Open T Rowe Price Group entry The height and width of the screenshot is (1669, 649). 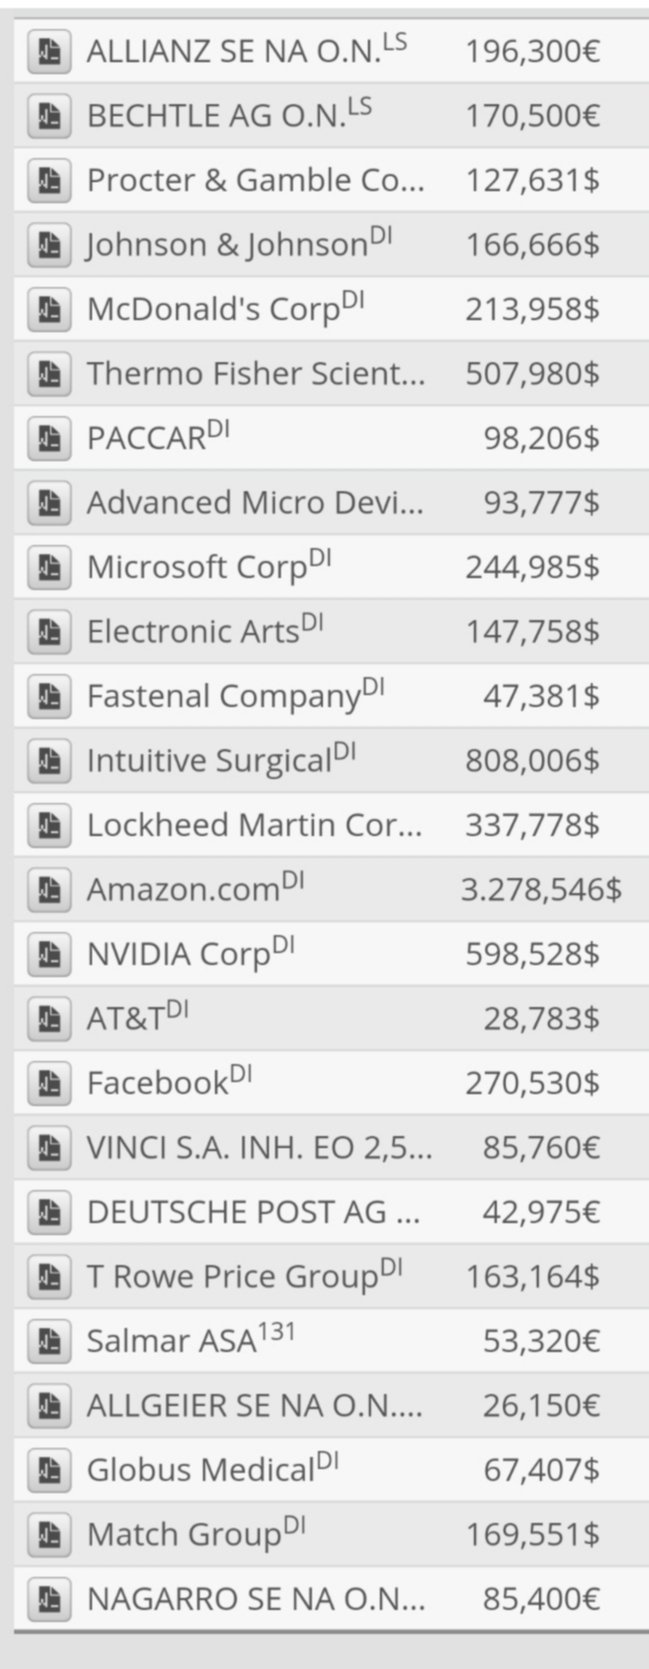[x=232, y=1277]
